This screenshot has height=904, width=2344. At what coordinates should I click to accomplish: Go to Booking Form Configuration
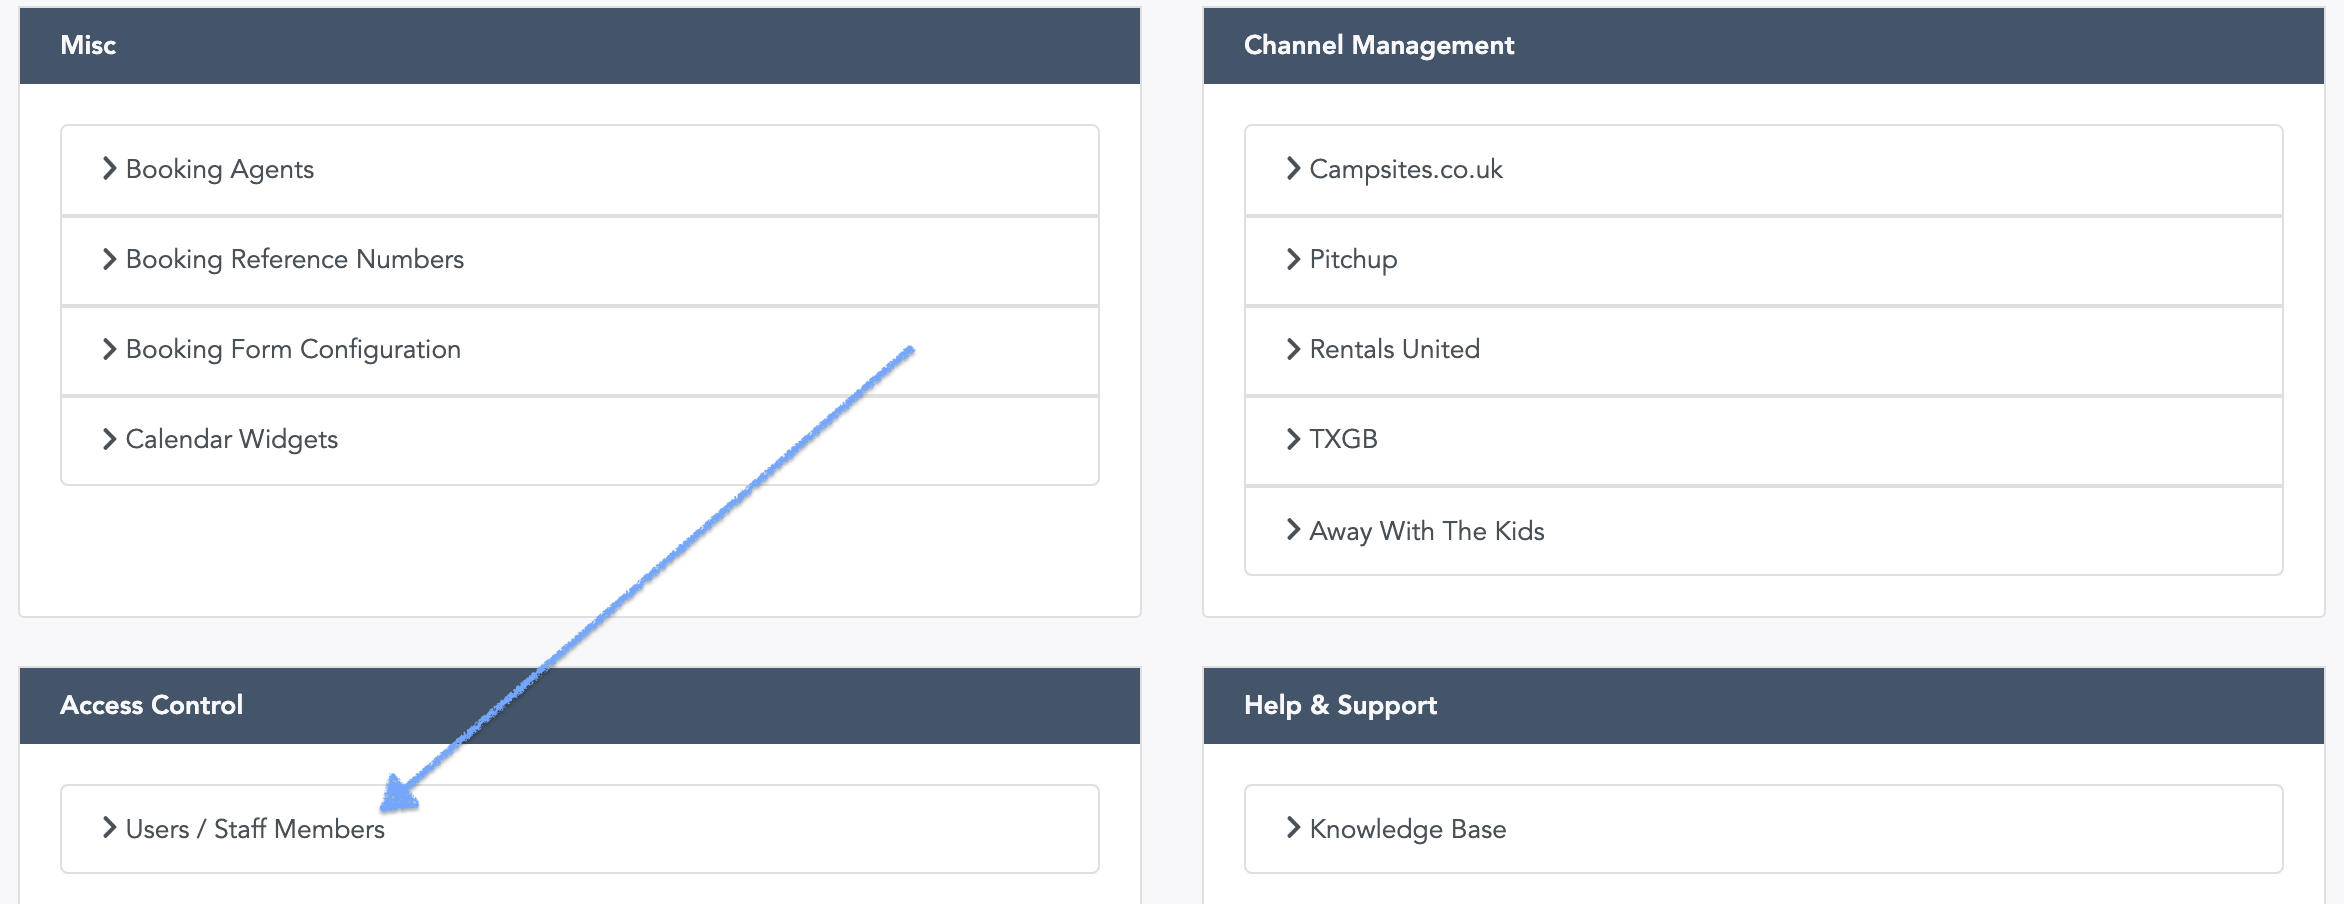point(580,350)
